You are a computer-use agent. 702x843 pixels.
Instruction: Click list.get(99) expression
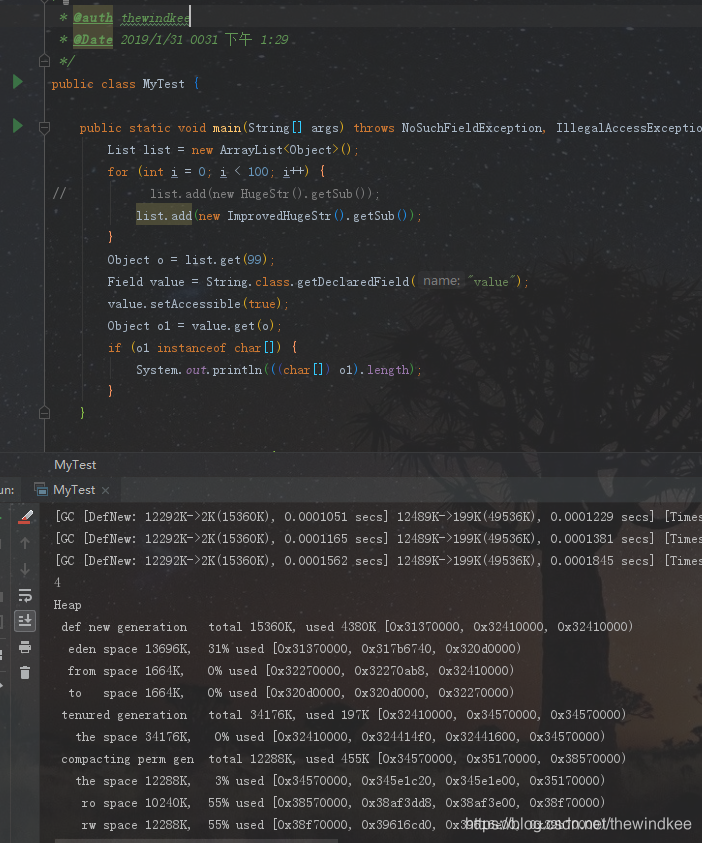[226, 260]
